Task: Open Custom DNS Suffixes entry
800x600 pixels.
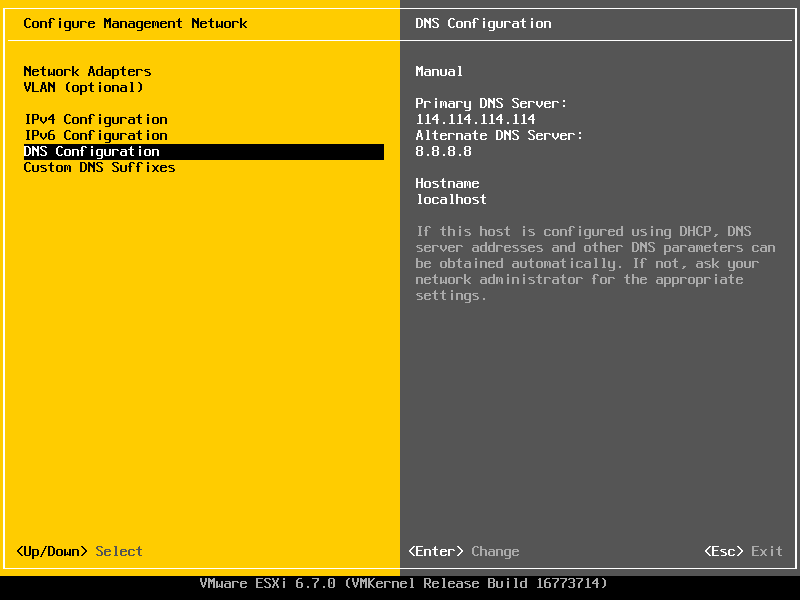Action: (x=99, y=167)
